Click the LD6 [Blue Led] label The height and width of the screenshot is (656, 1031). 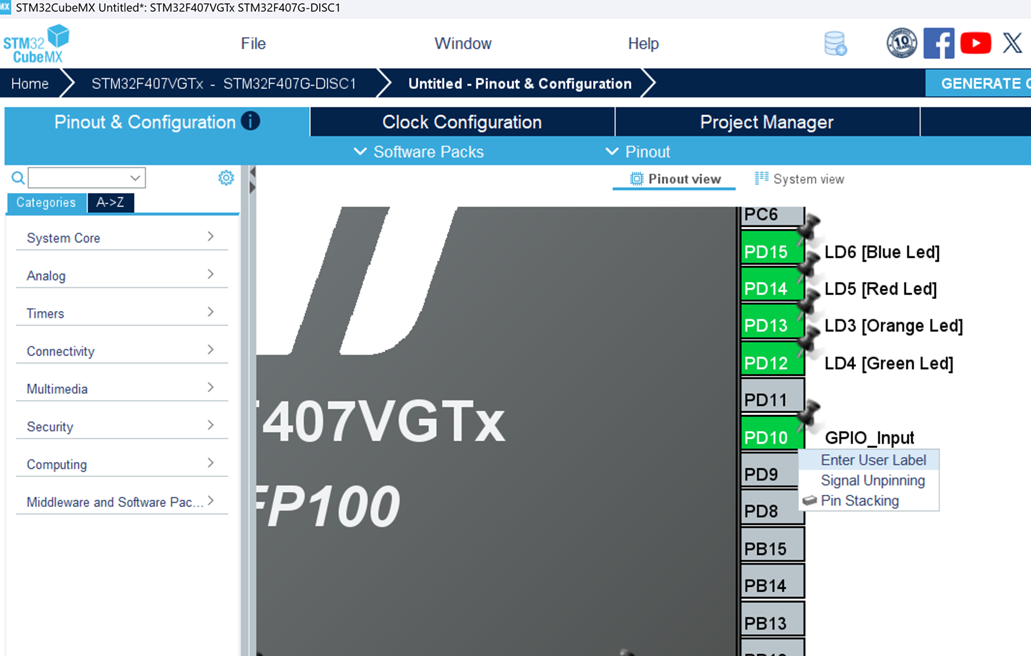882,252
